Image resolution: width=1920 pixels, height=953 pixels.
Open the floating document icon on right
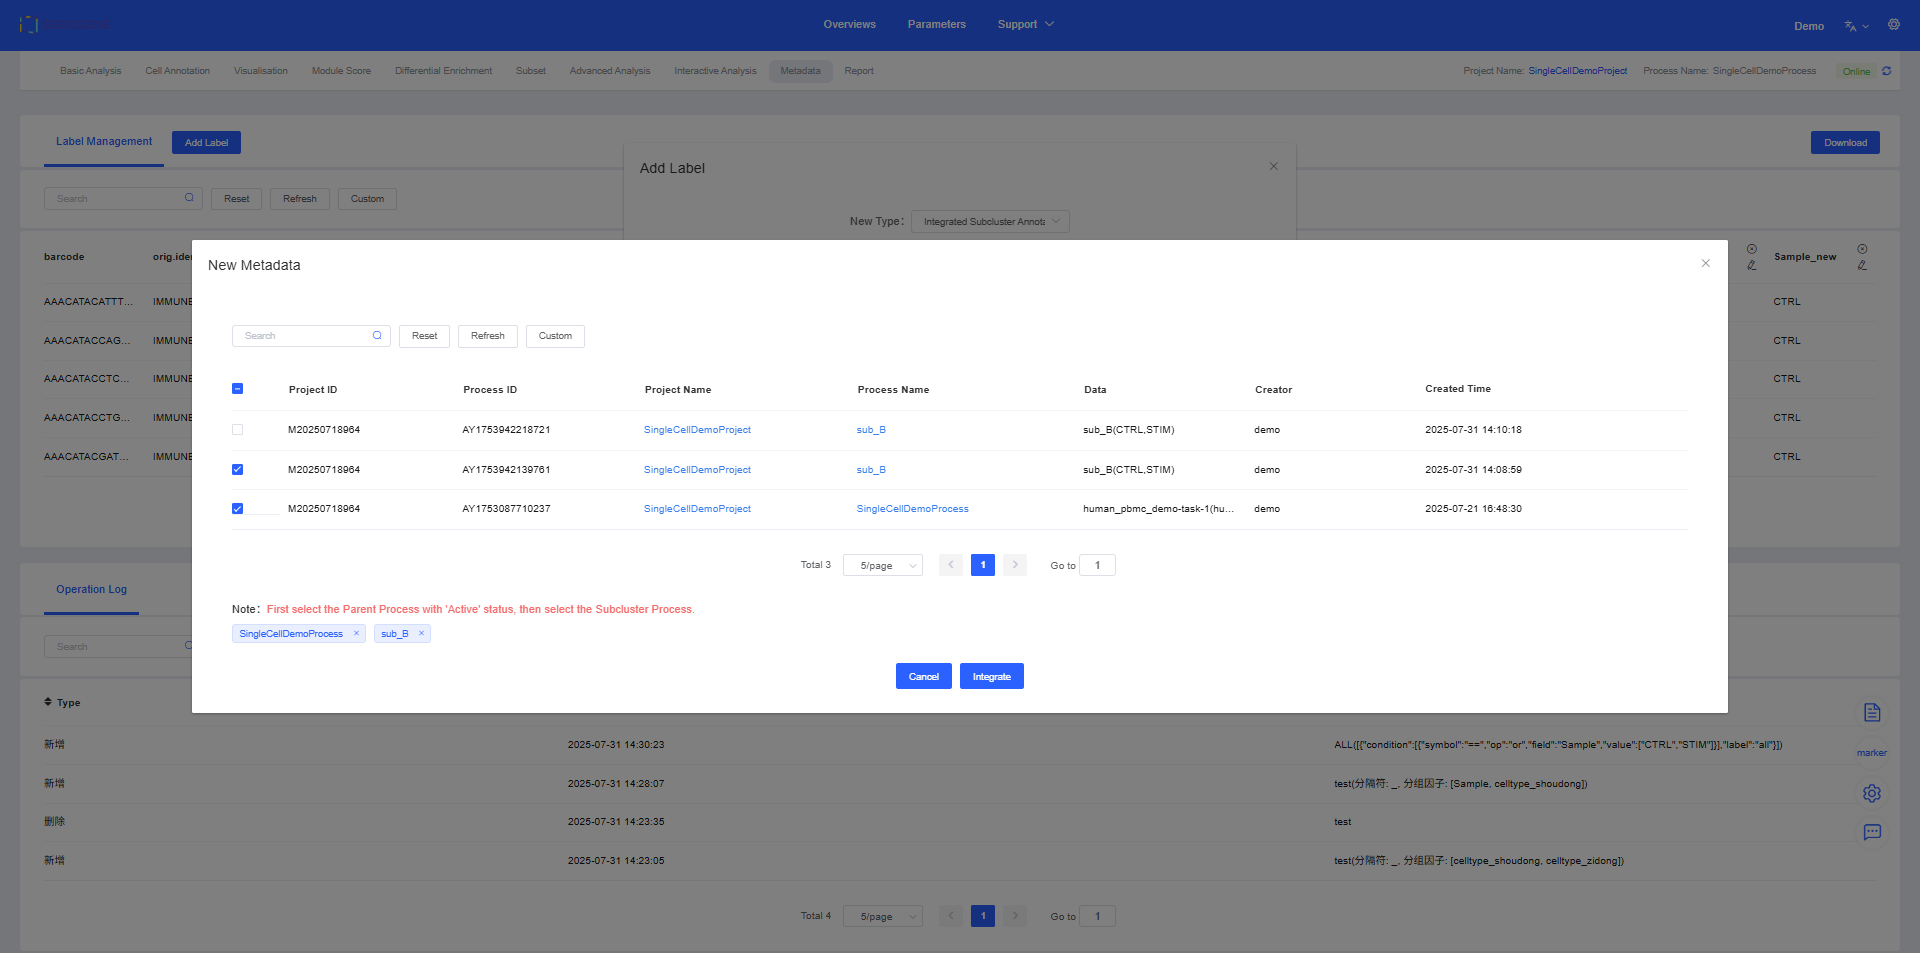pyautogui.click(x=1871, y=712)
